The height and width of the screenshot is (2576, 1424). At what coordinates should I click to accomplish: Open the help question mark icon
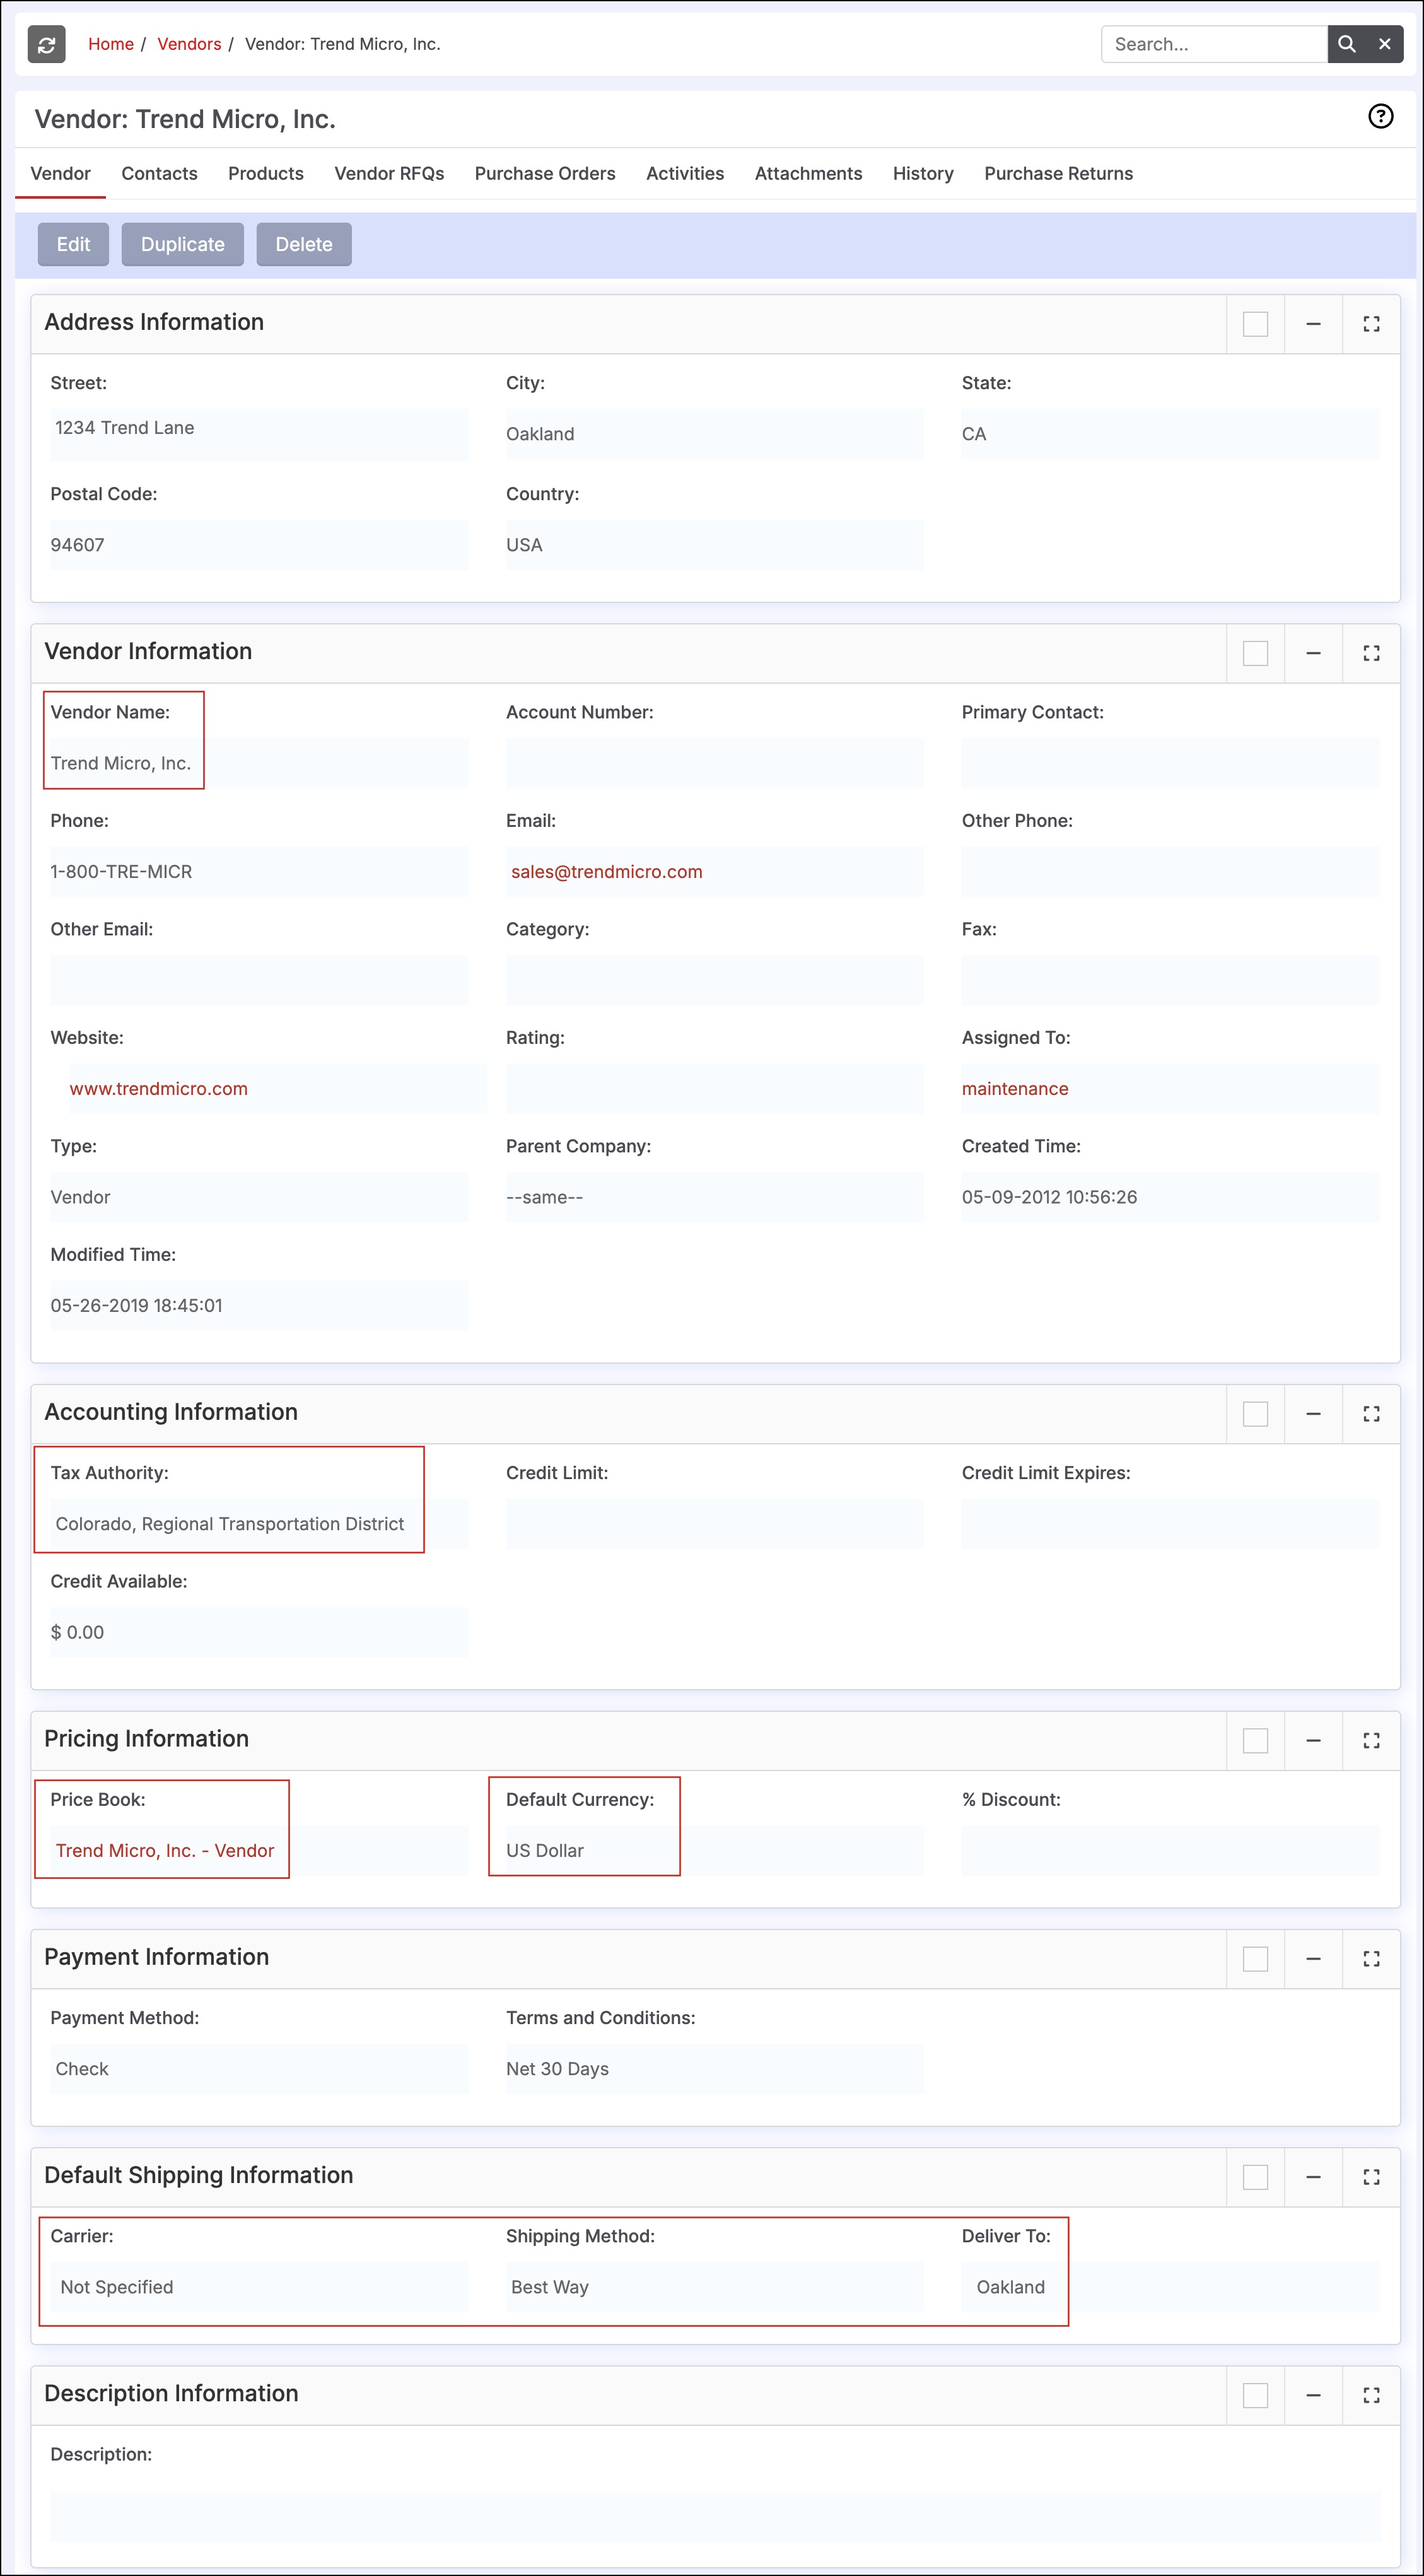(1380, 117)
